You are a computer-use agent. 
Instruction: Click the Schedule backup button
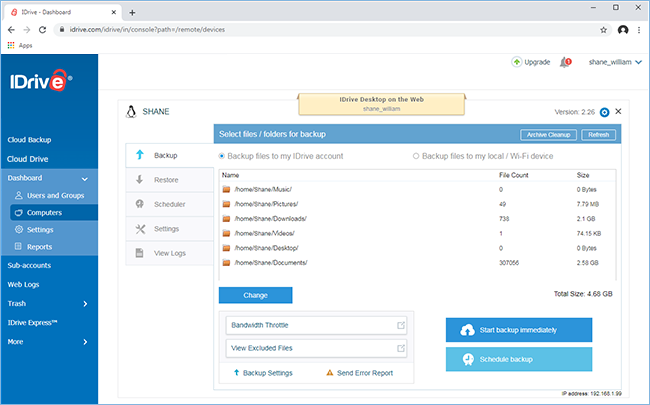tap(519, 359)
